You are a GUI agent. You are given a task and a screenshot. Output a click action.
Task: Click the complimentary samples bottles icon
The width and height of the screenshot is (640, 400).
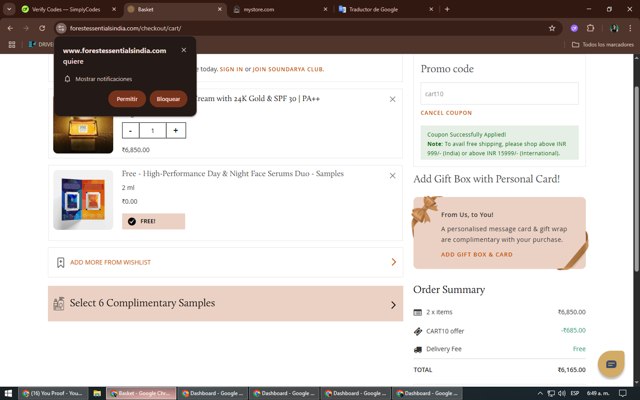pos(59,304)
